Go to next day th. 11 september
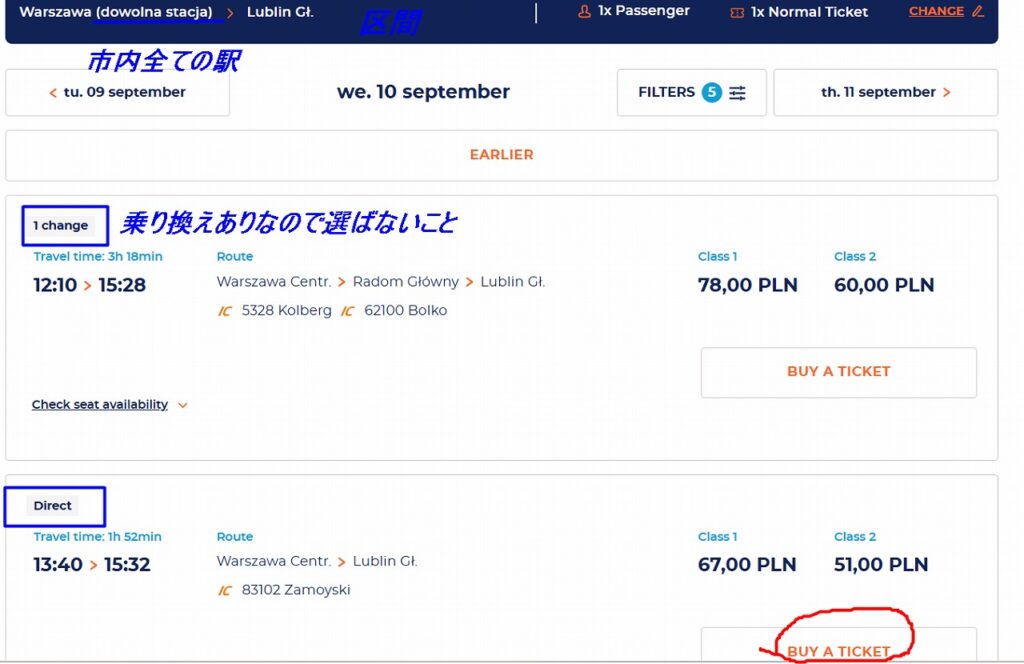This screenshot has width=1024, height=664. tap(885, 92)
